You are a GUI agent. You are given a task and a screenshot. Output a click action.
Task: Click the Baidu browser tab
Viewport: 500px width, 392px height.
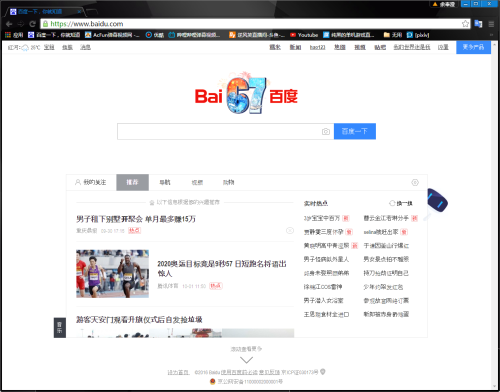pos(45,12)
